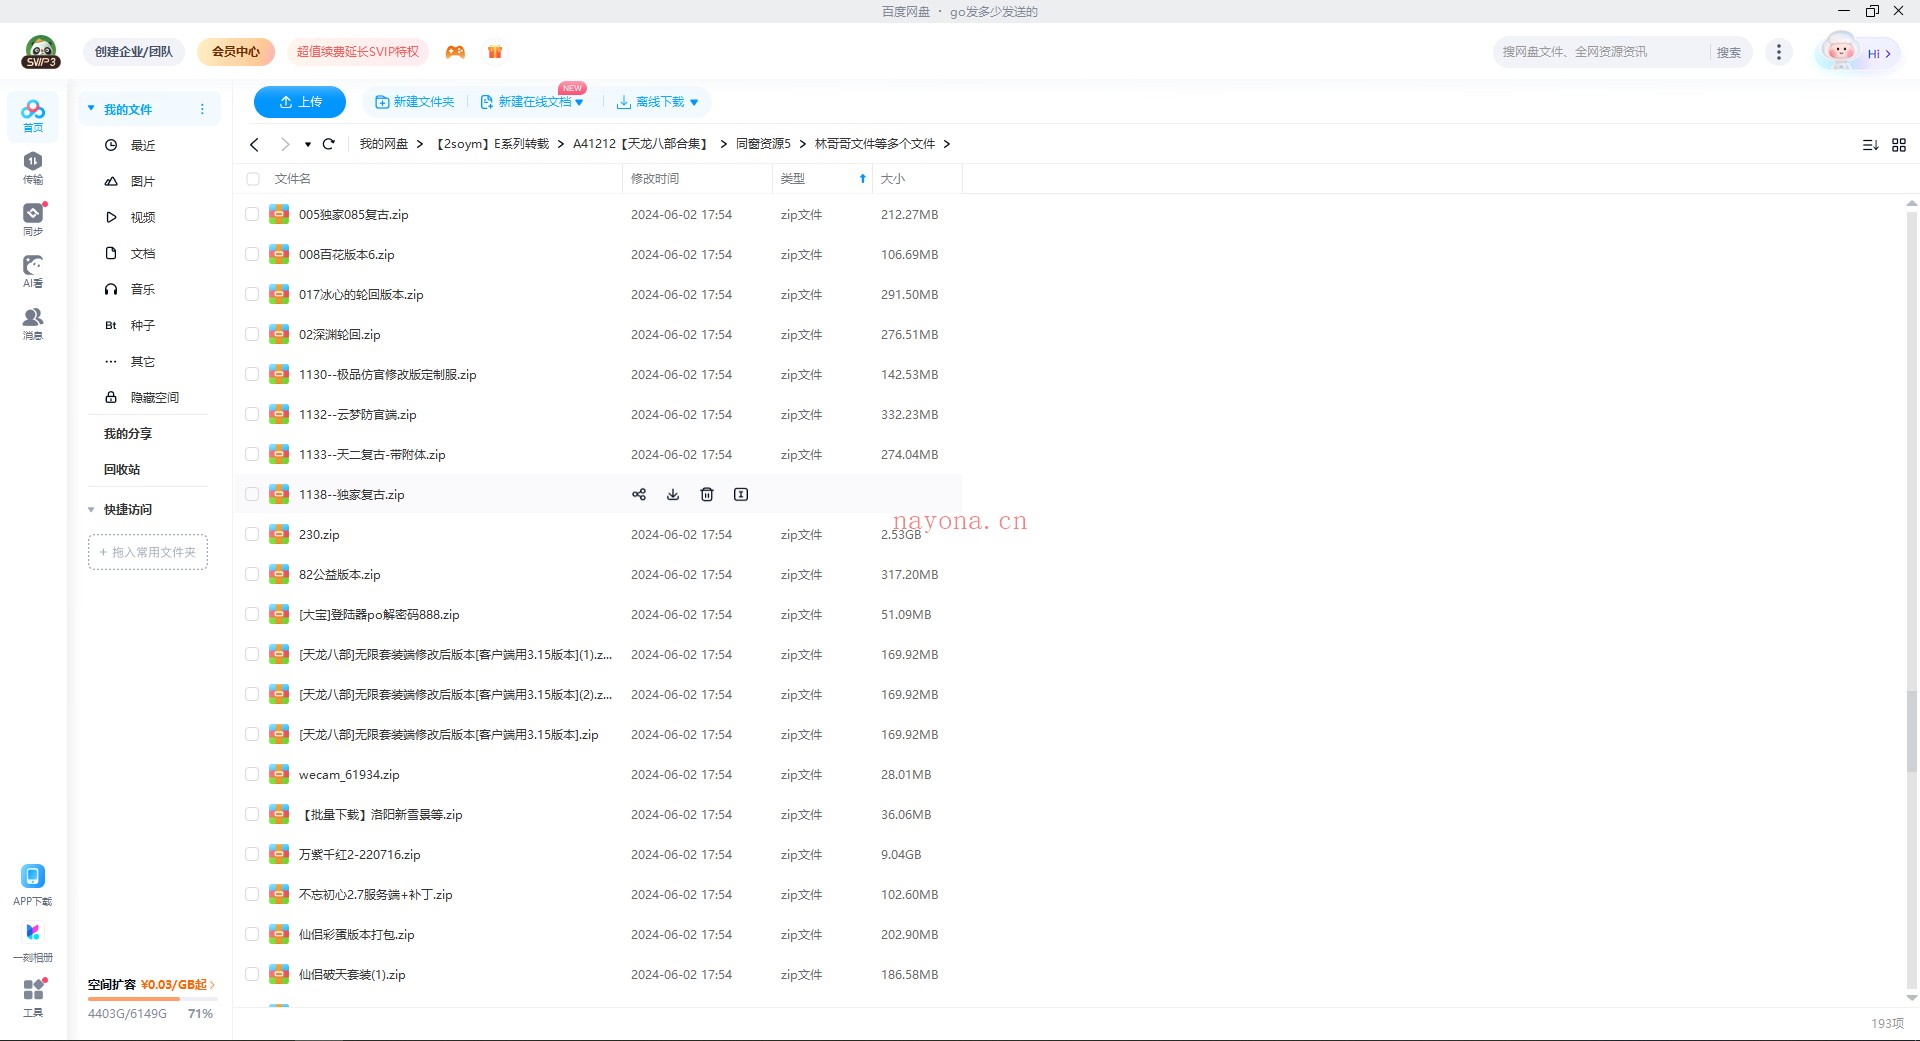The image size is (1920, 1041).
Task: Tick the select-all checkbox in header
Action: pos(253,179)
